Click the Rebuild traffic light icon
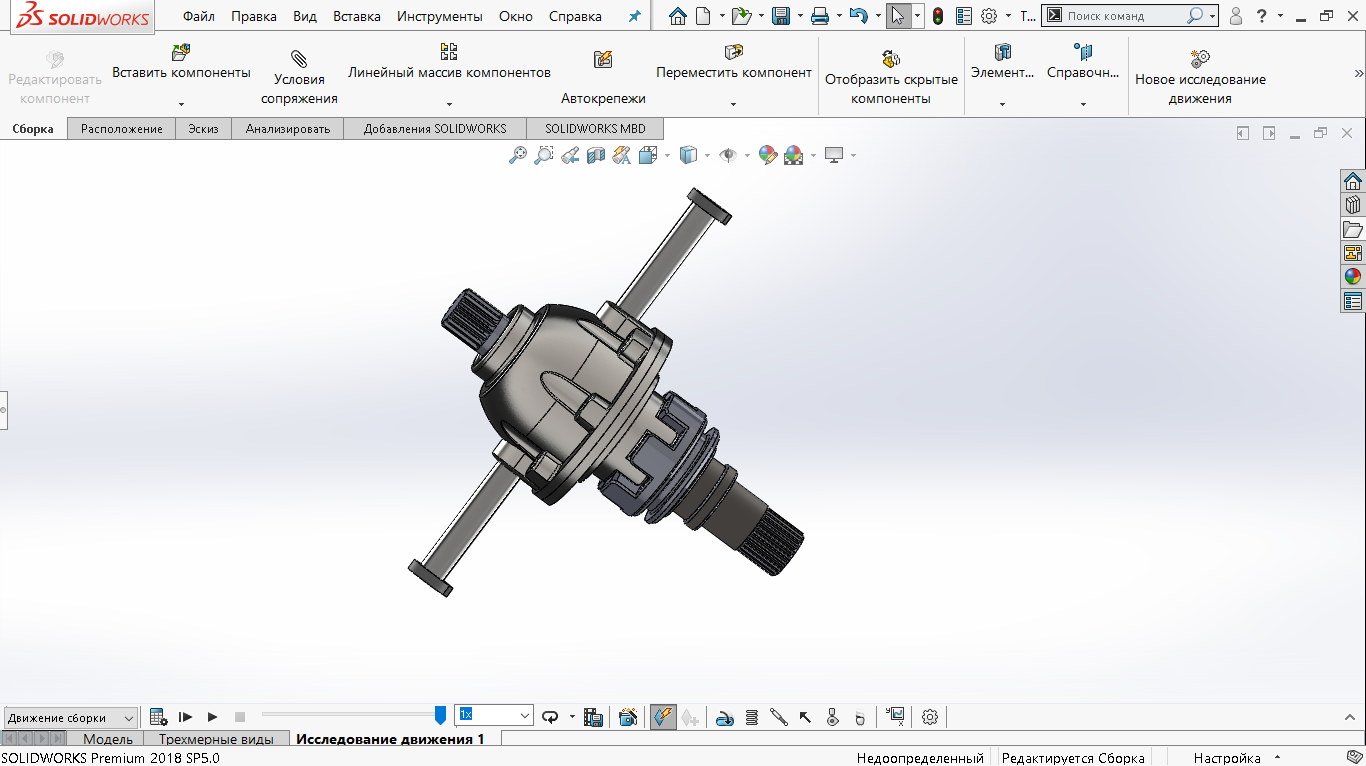This screenshot has width=1366, height=766. click(x=937, y=16)
